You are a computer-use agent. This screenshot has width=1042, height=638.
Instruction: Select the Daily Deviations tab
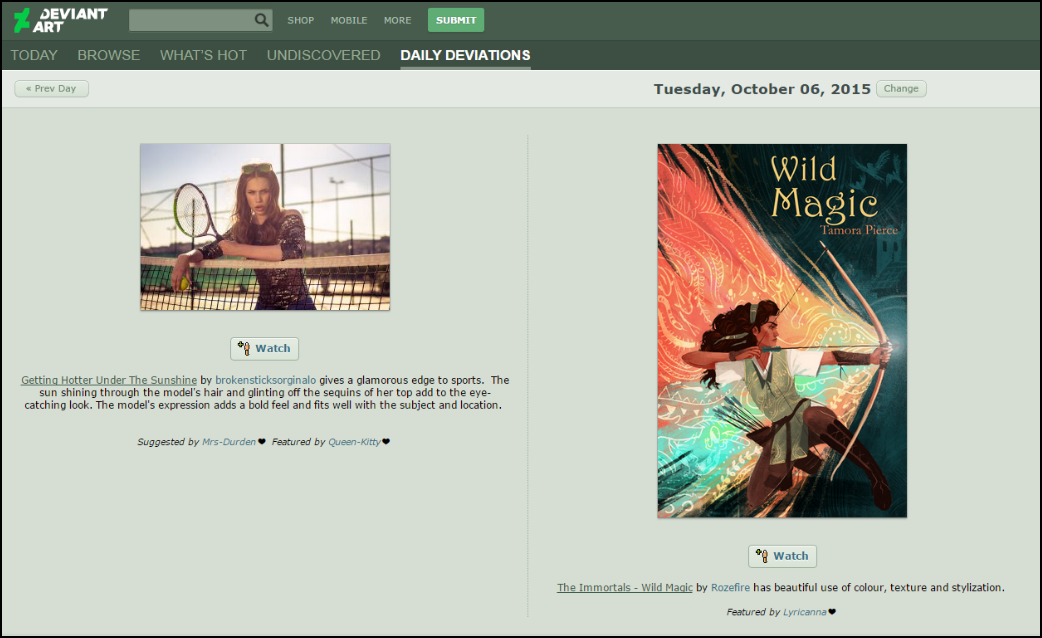coord(465,55)
